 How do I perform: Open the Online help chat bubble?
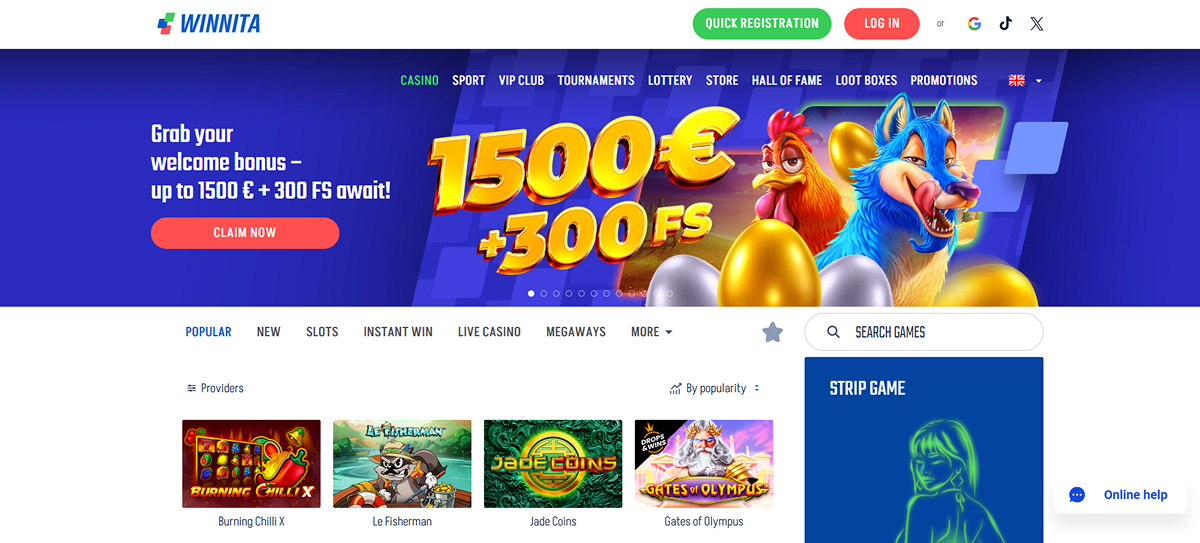click(1120, 494)
